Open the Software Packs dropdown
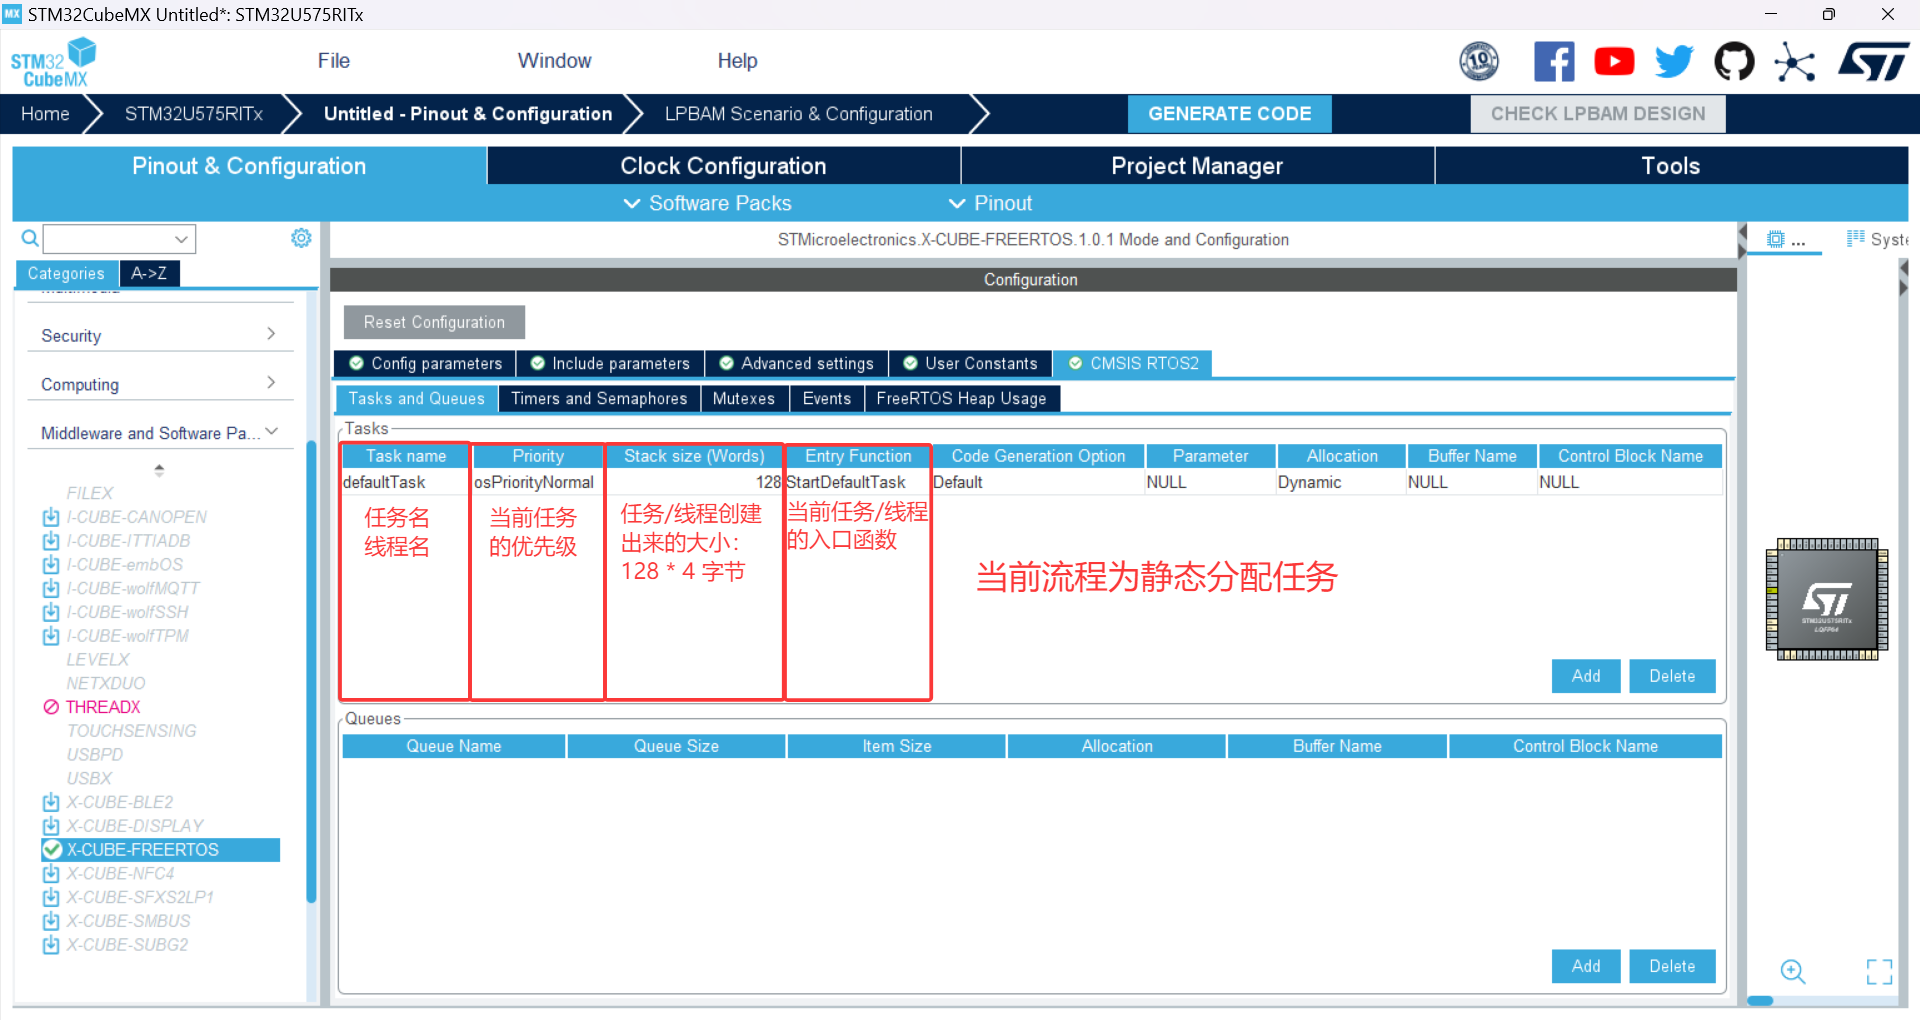Screen dimensions: 1920x1020 [x=707, y=203]
